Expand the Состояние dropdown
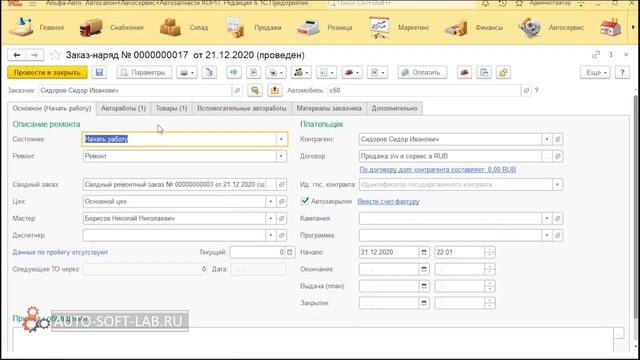640x360 pixels. (x=281, y=139)
